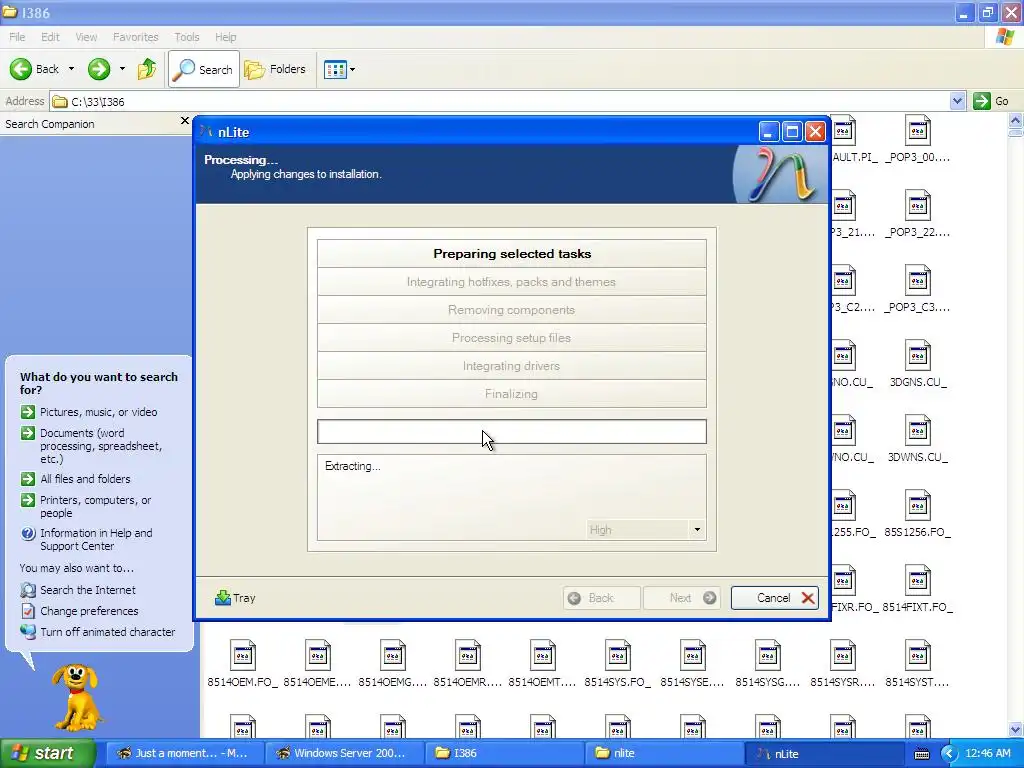Screen dimensions: 1024x768
Task: Open the Favorites menu
Action: click(x=135, y=37)
